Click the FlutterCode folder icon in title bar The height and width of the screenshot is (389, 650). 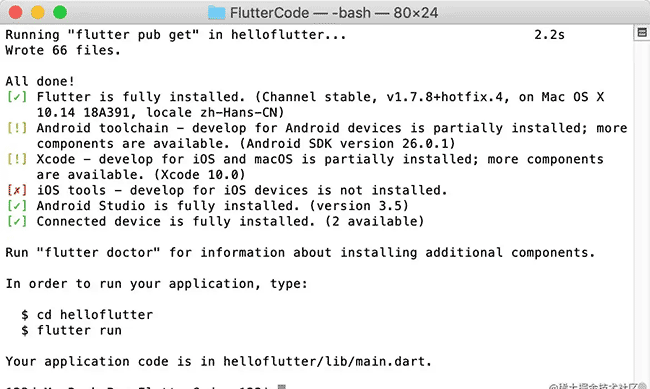[x=216, y=12]
